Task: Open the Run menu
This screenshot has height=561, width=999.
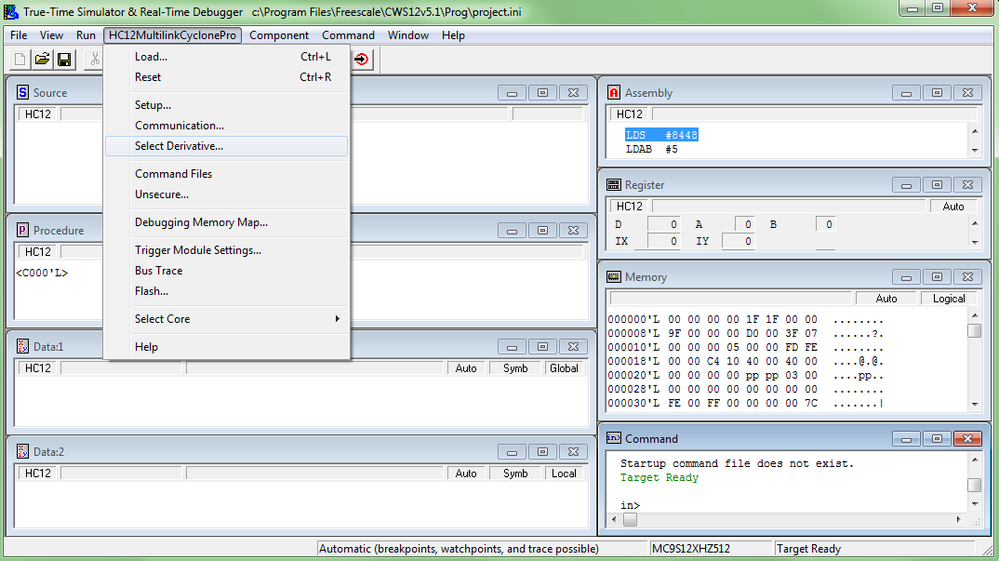Action: tap(85, 35)
